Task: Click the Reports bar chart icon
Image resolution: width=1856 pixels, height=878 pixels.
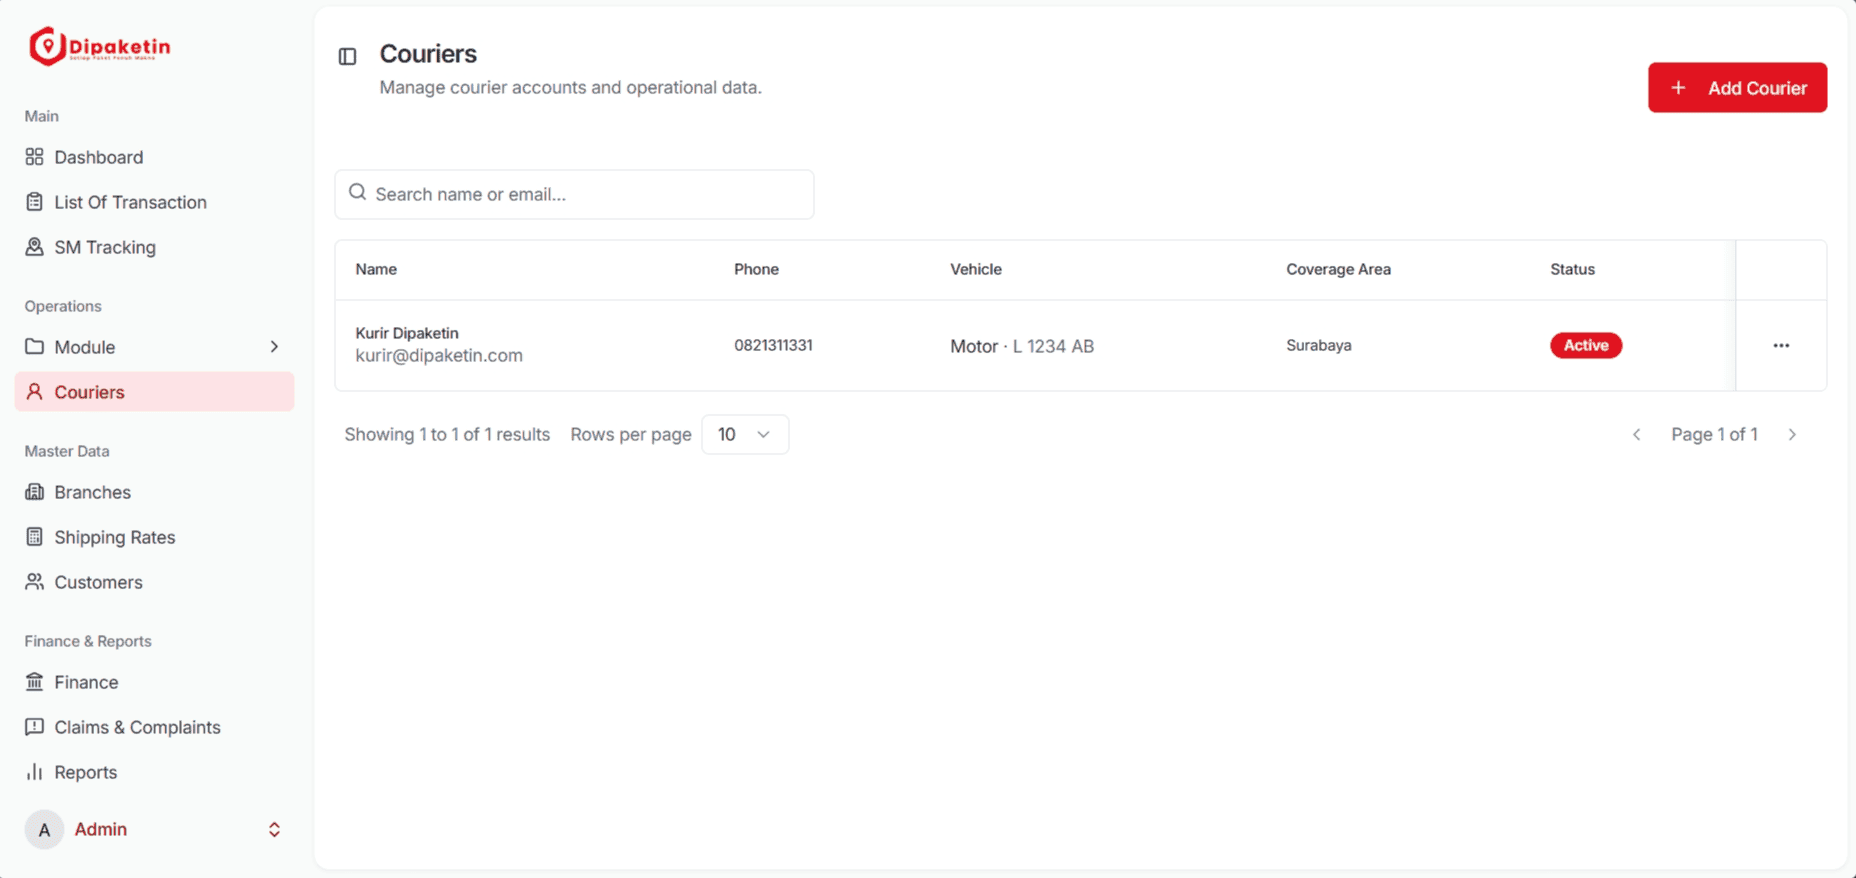Action: pos(34,772)
